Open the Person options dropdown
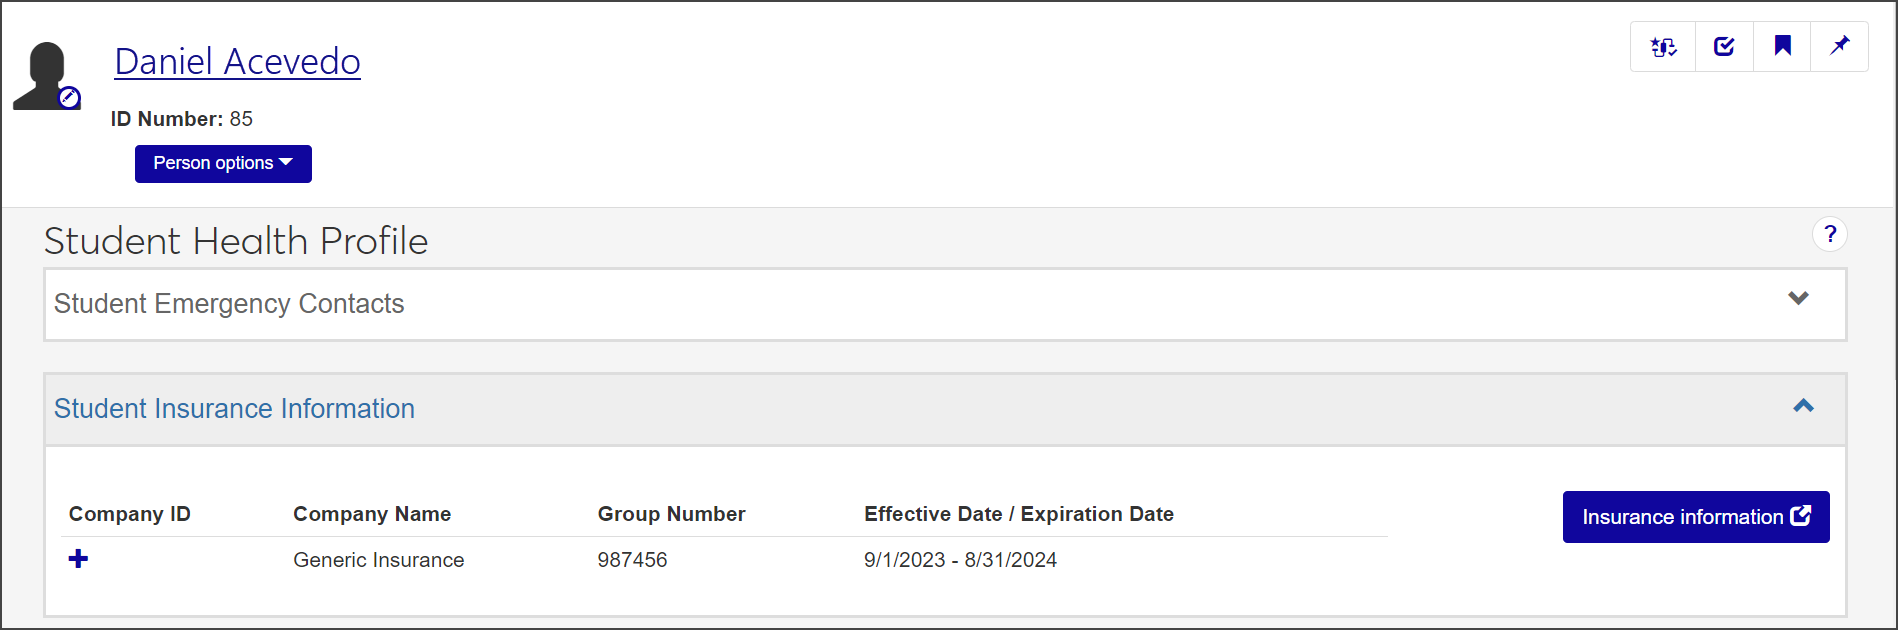The image size is (1898, 630). coord(223,164)
